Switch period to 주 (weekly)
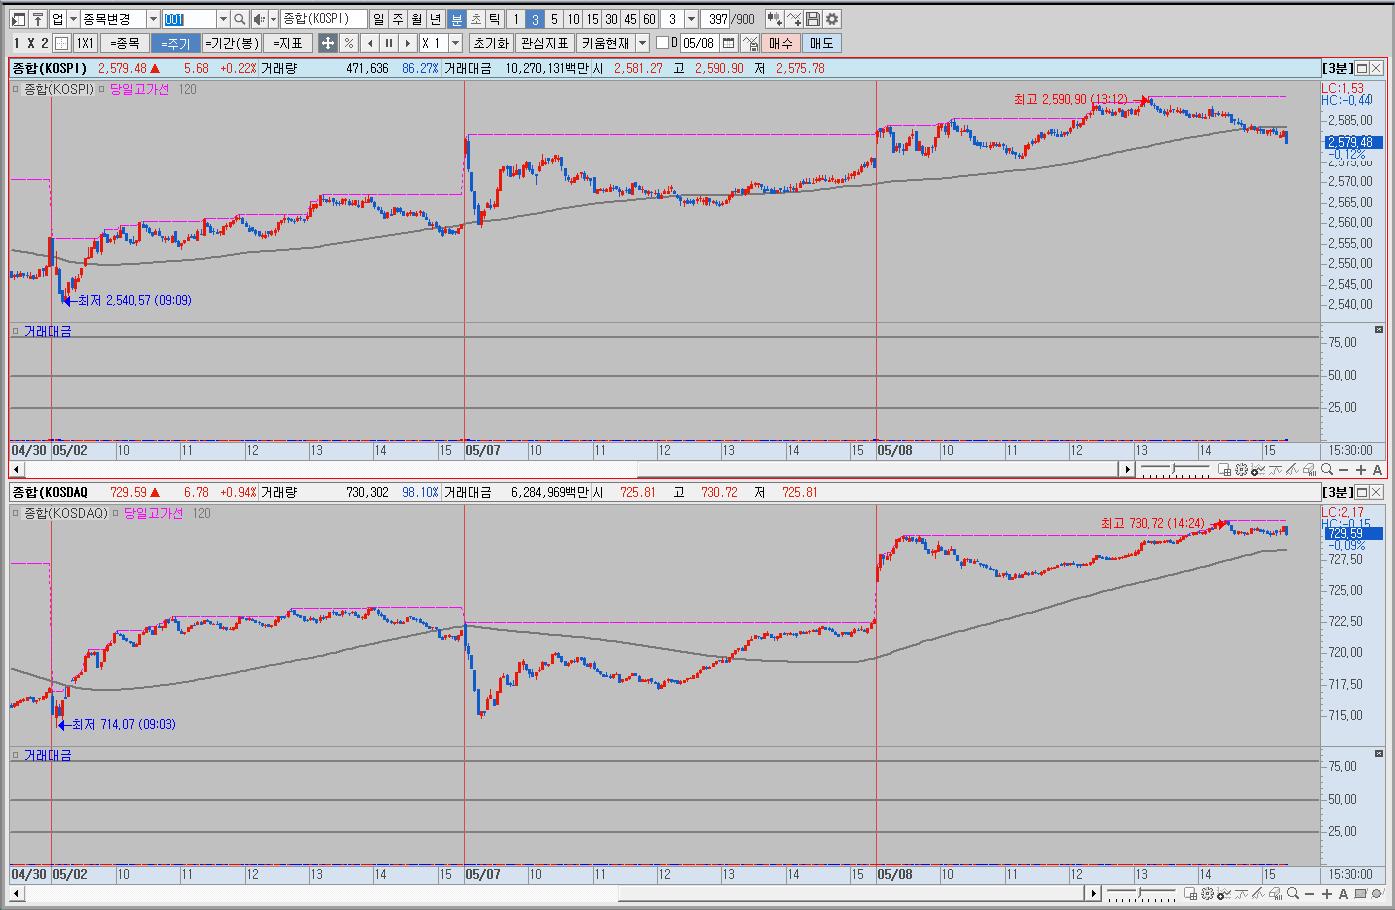The width and height of the screenshot is (1395, 910). click(x=397, y=19)
